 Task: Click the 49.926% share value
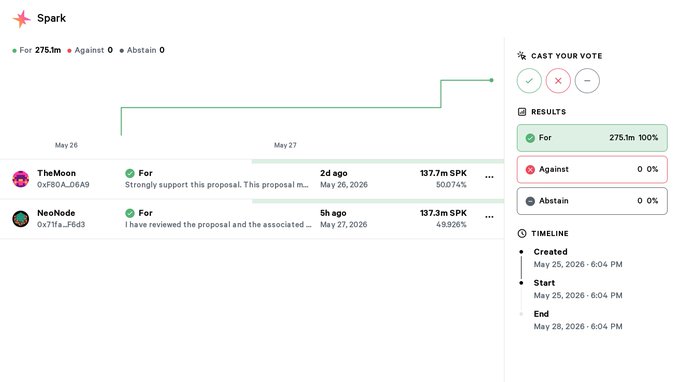(x=451, y=225)
